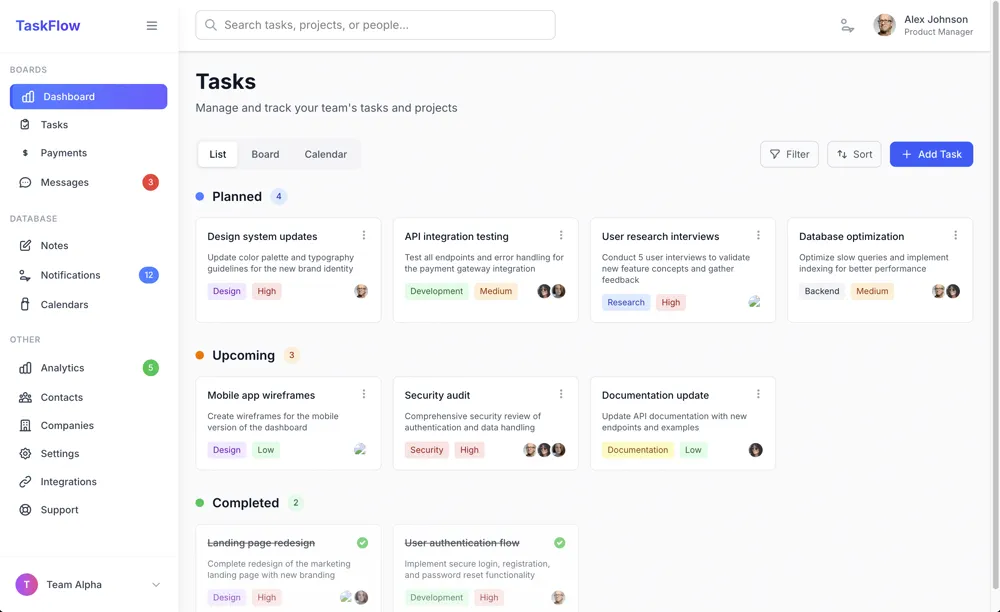Click the Filter button

coord(789,154)
